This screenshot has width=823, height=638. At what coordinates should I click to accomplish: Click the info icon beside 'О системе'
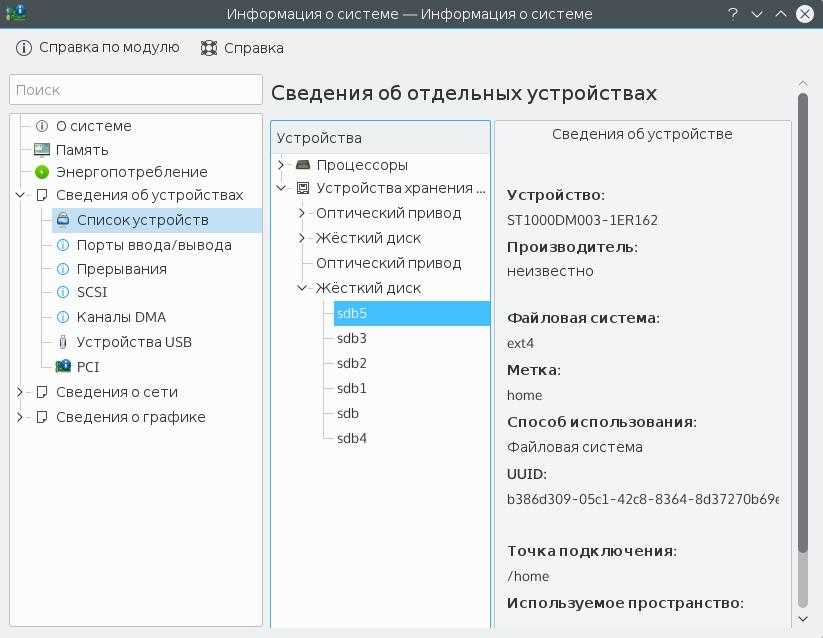point(41,126)
